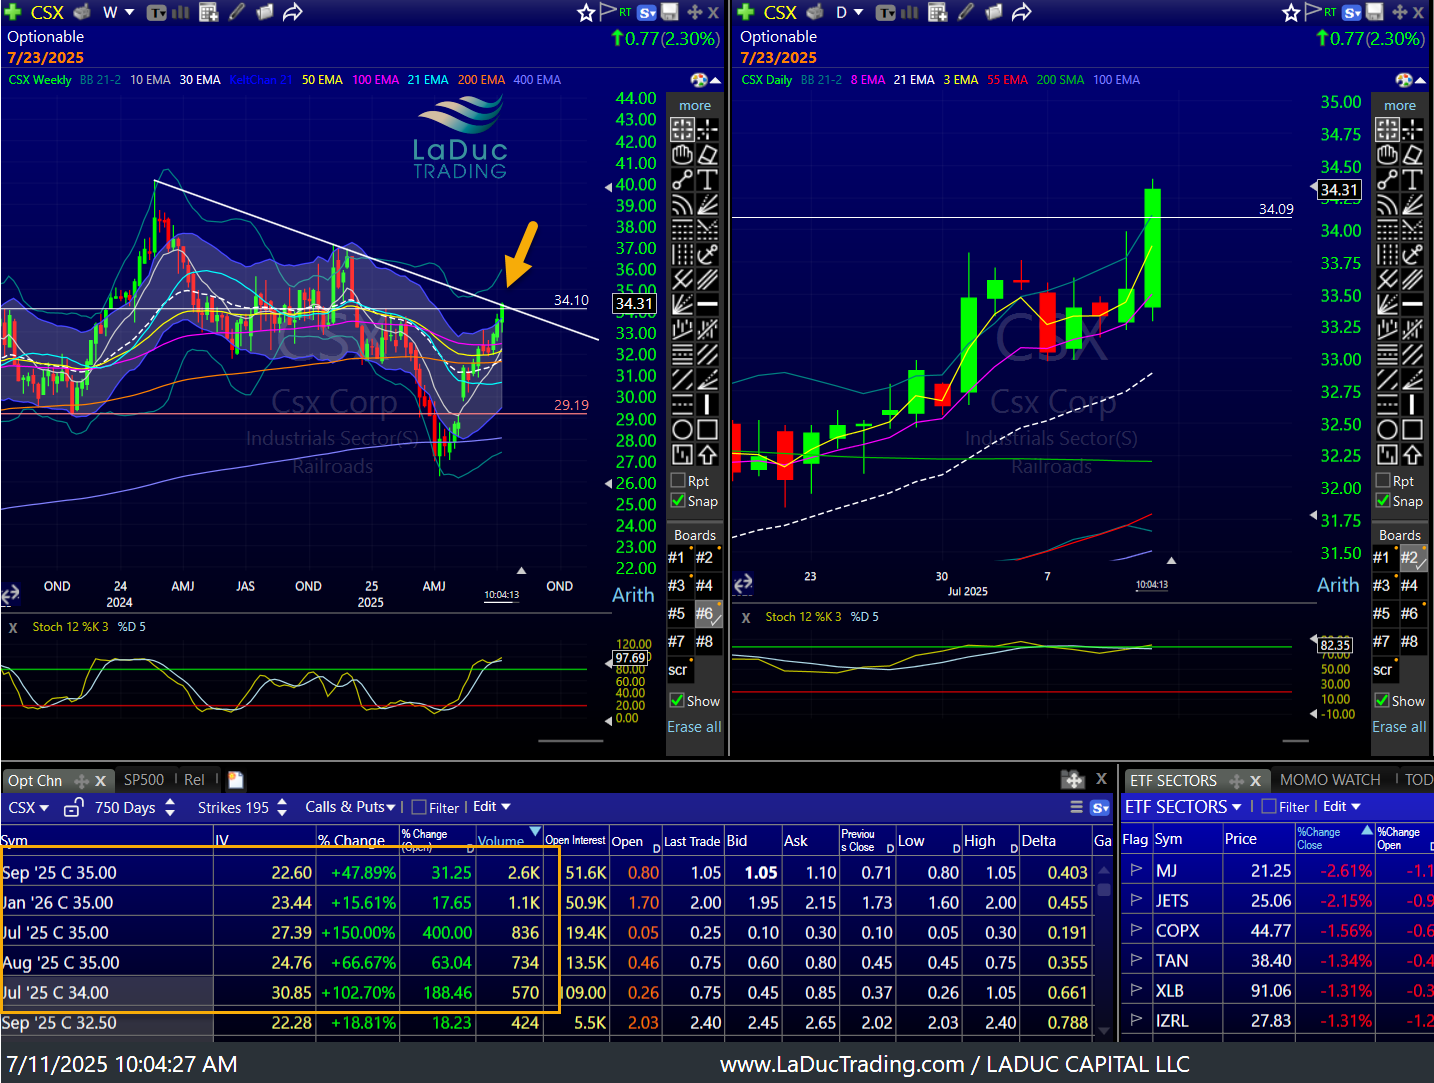Image resolution: width=1434 pixels, height=1083 pixels.
Task: Open the CSX symbol dropdown in the option chain
Action: pyautogui.click(x=28, y=807)
